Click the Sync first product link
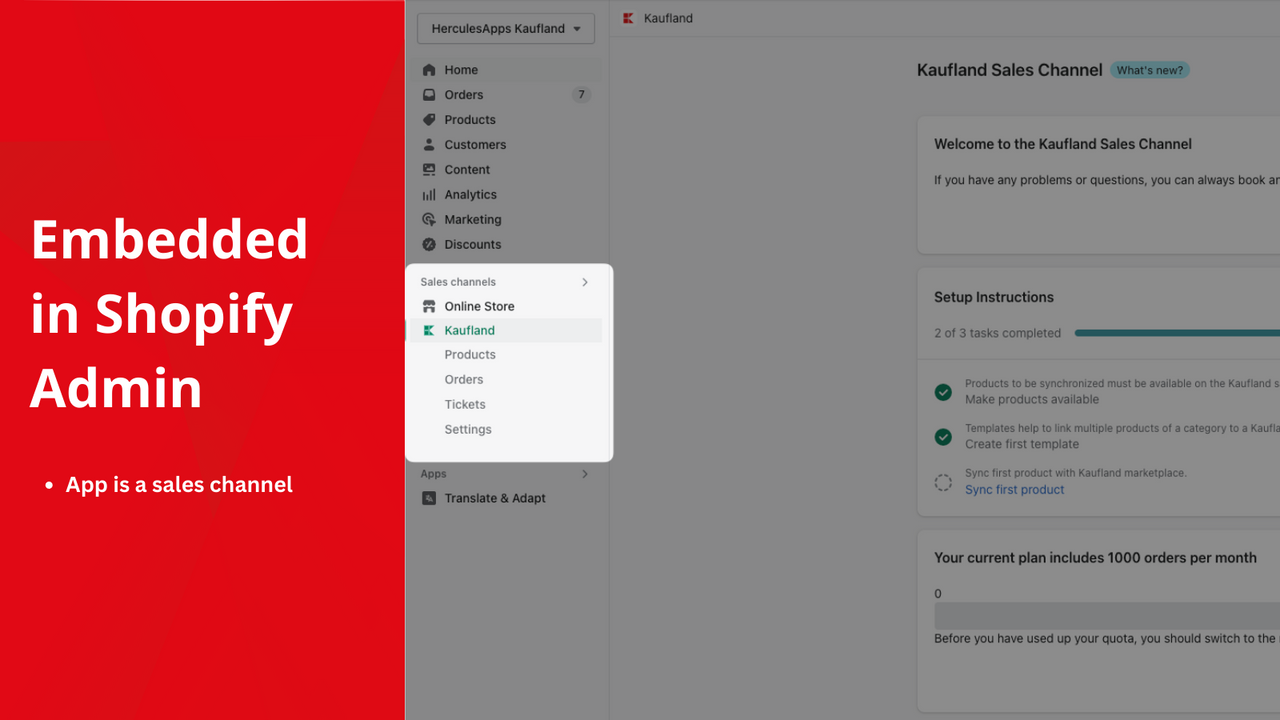1280x720 pixels. 1014,489
